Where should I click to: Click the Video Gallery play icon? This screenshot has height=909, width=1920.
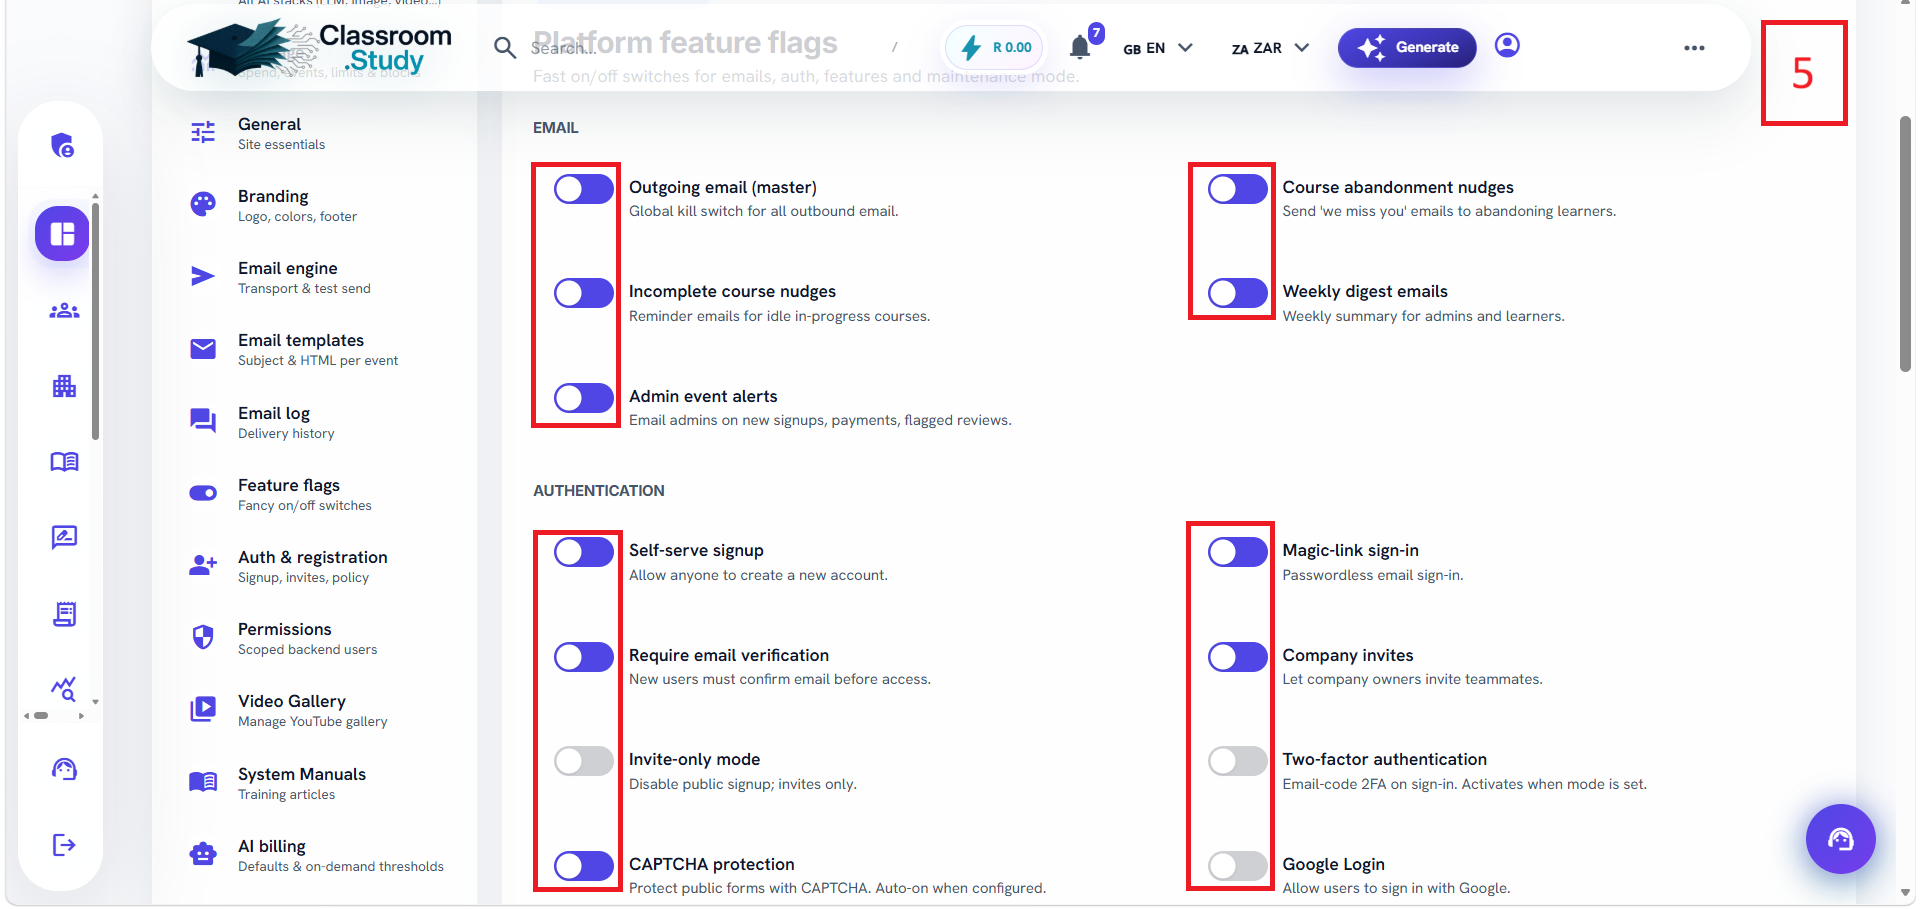click(x=203, y=710)
